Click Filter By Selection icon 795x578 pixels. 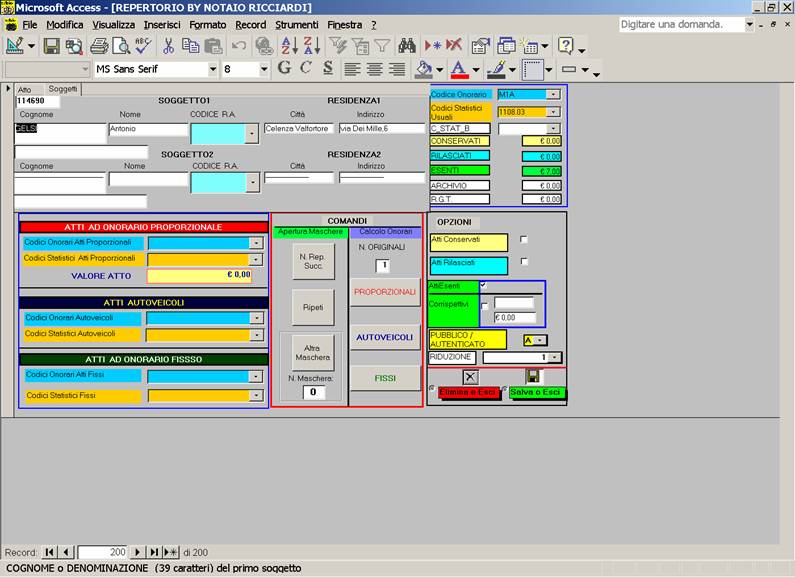tap(337, 46)
